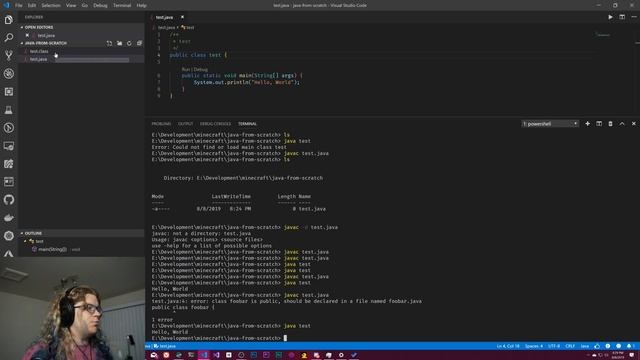Screen dimensions: 640x360
Task: Close the test.java editor tab
Action: (x=182, y=17)
